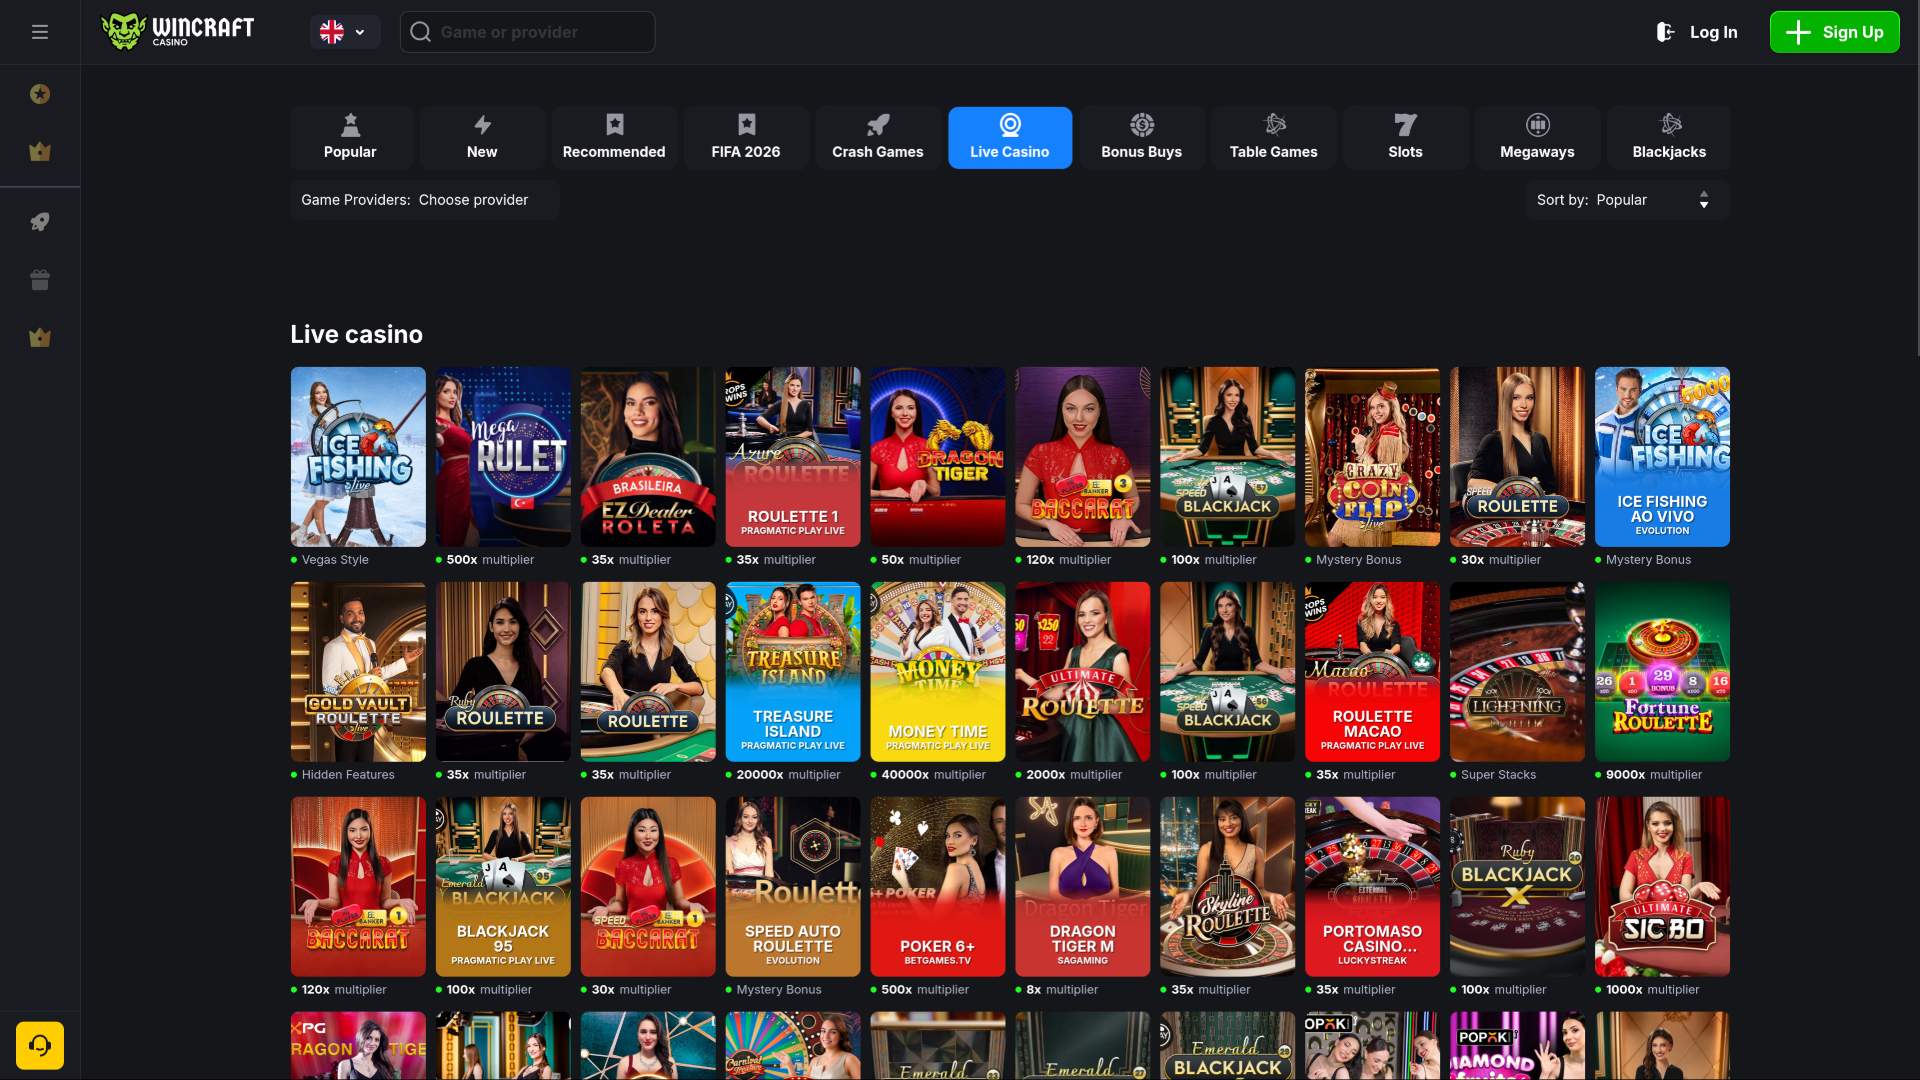1920x1080 pixels.
Task: Open the Sort by Popular dropdown
Action: (1627, 200)
